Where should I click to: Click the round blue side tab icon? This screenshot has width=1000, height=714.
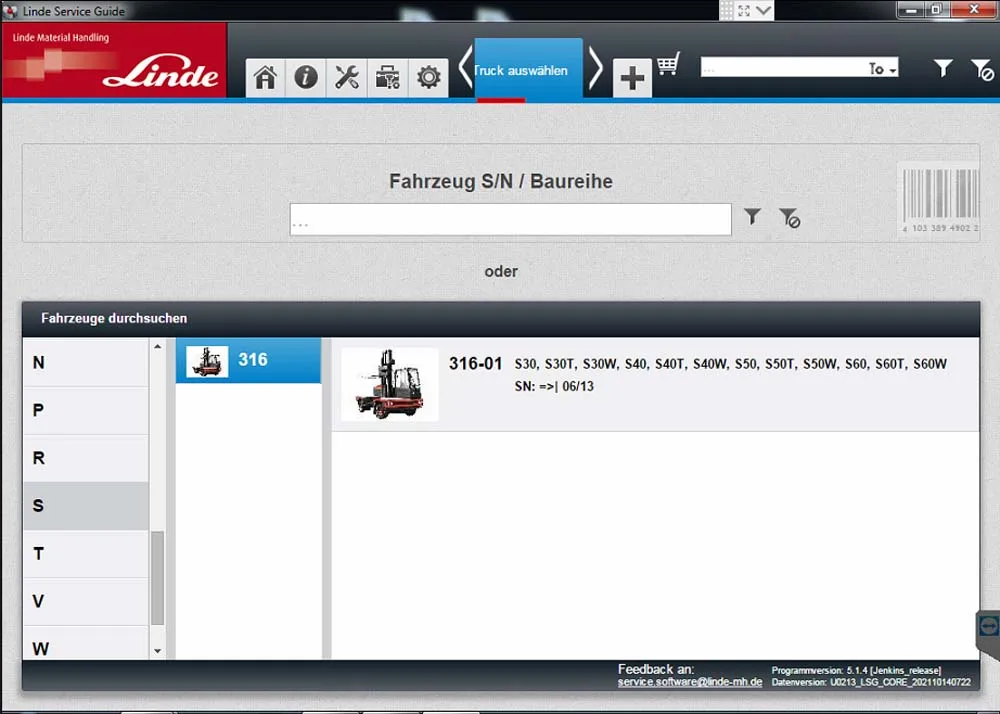(x=988, y=625)
